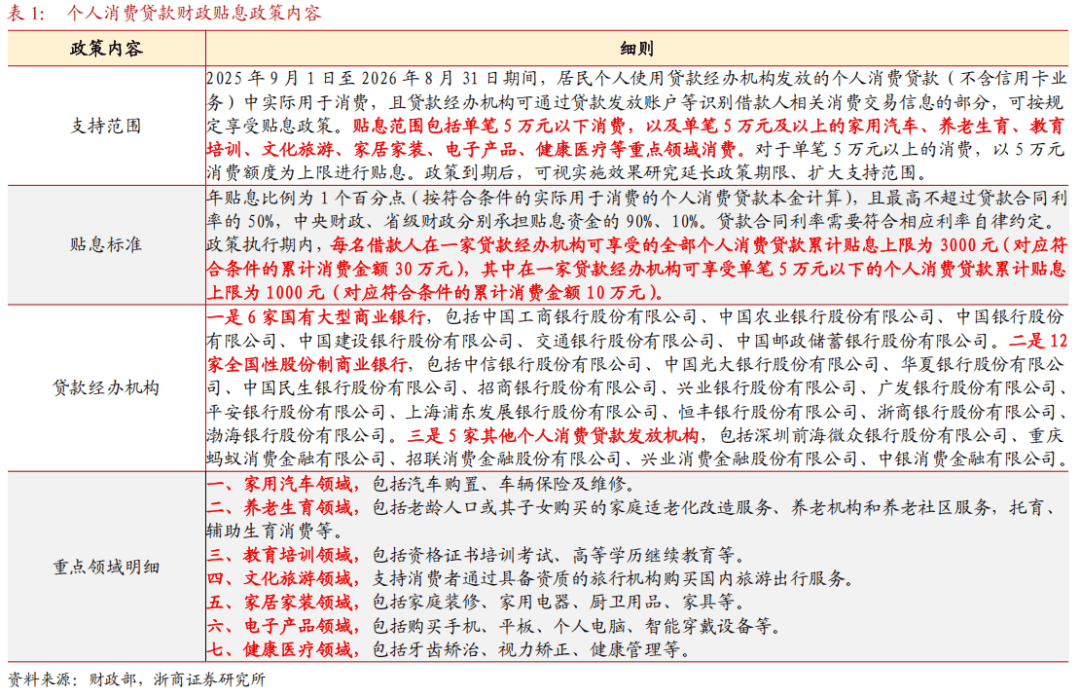Viewport: 1080px width, 697px height.
Task: Click the 支持范围 row label
Action: pos(106,126)
